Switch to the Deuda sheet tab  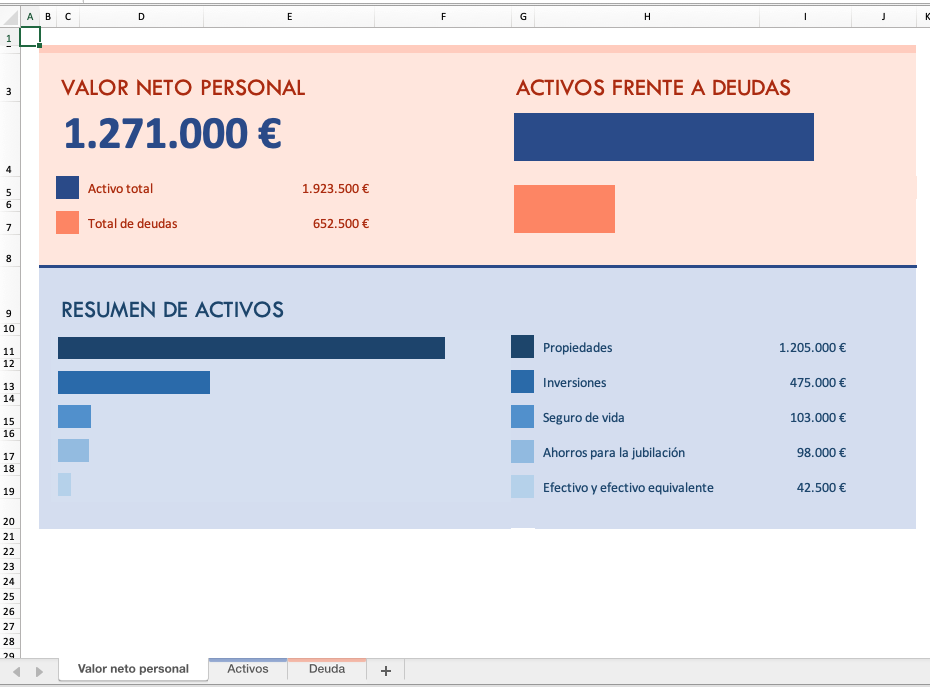pyautogui.click(x=327, y=669)
